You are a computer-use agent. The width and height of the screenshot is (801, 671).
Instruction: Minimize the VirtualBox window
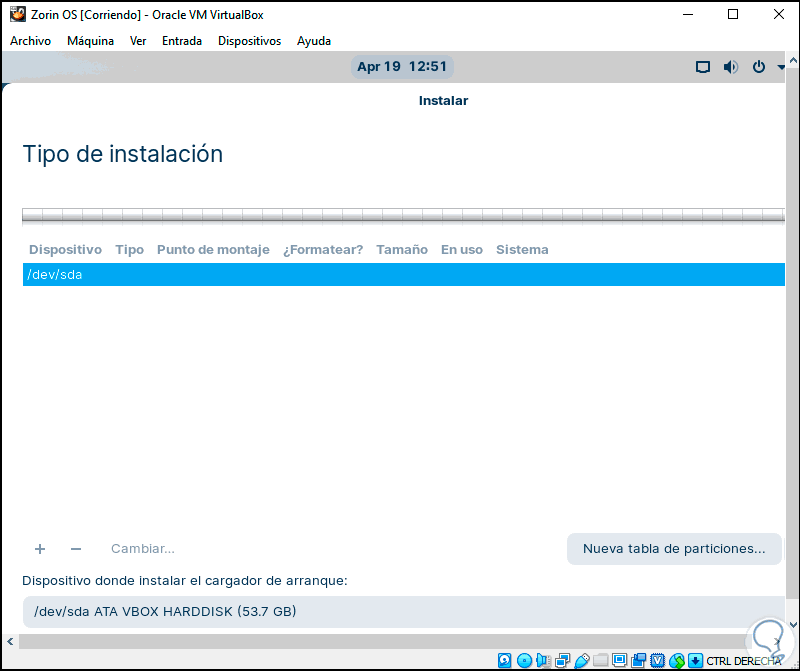click(688, 14)
